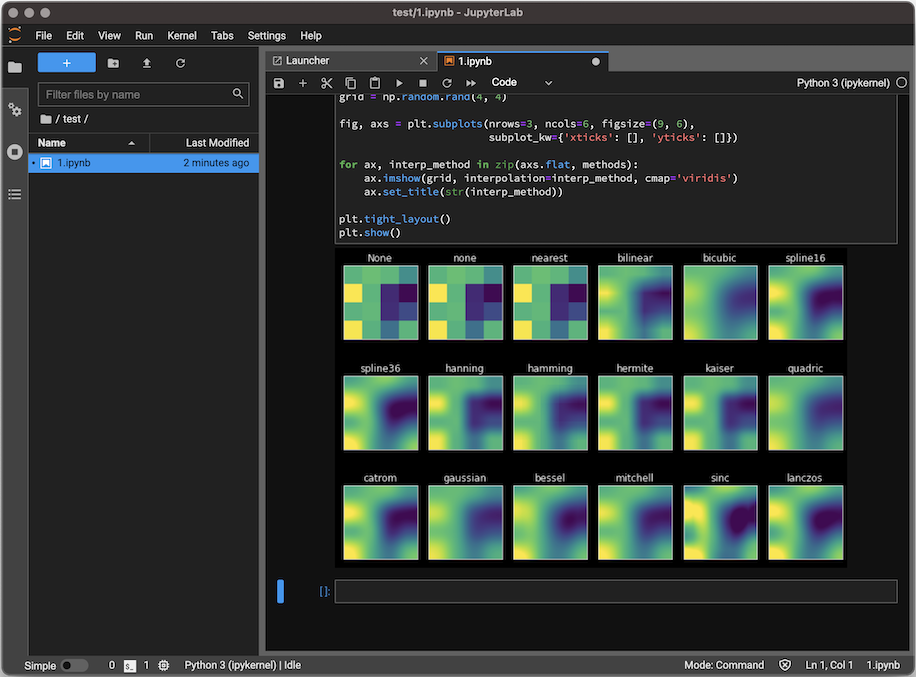Cut the selected cells with the scissors icon
916x677 pixels.
(327, 83)
